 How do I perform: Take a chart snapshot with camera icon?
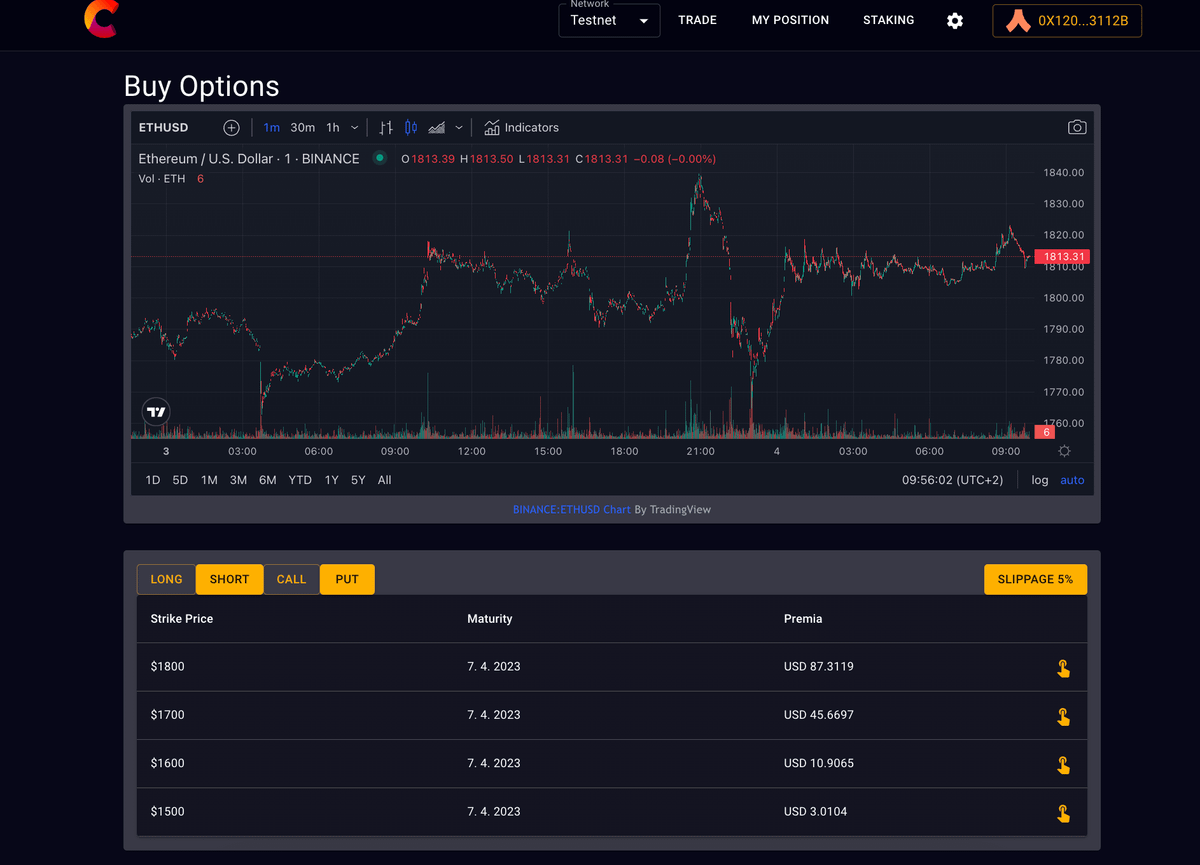[x=1077, y=128]
